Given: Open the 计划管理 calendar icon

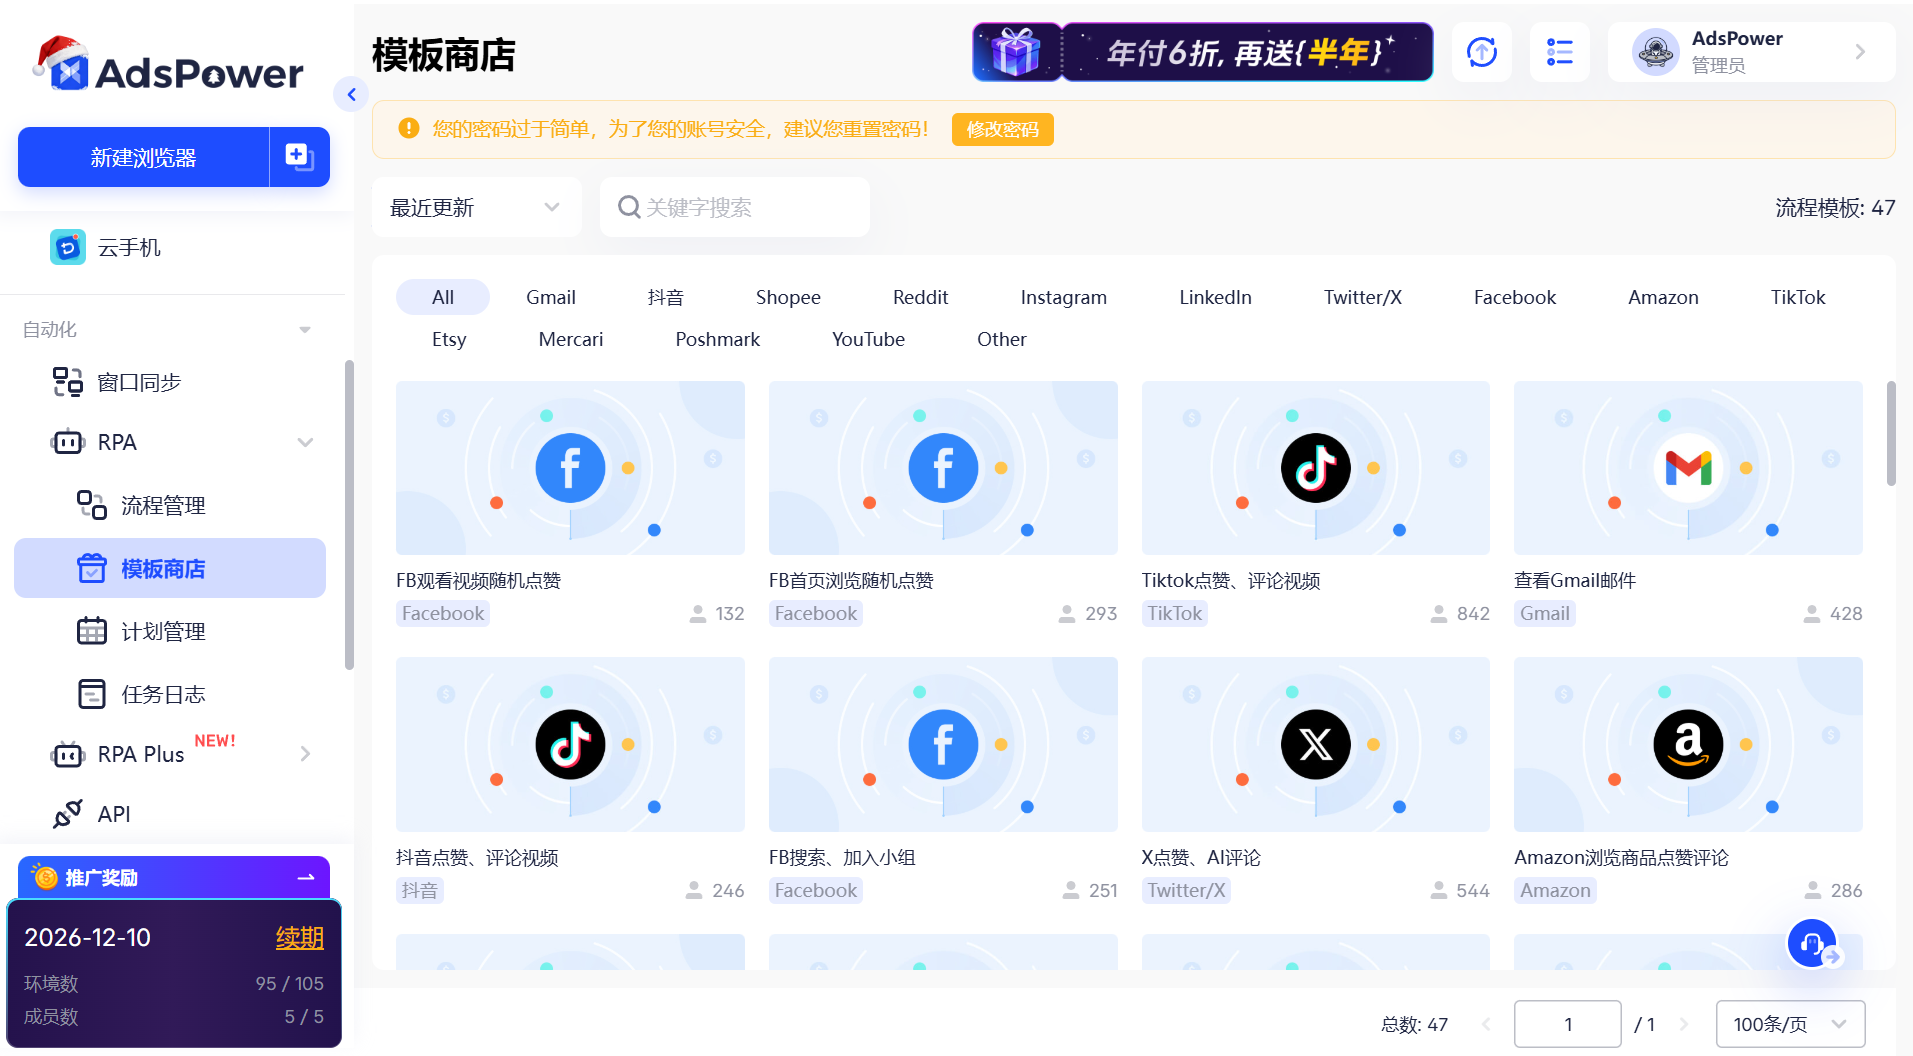Looking at the screenshot, I should point(91,631).
